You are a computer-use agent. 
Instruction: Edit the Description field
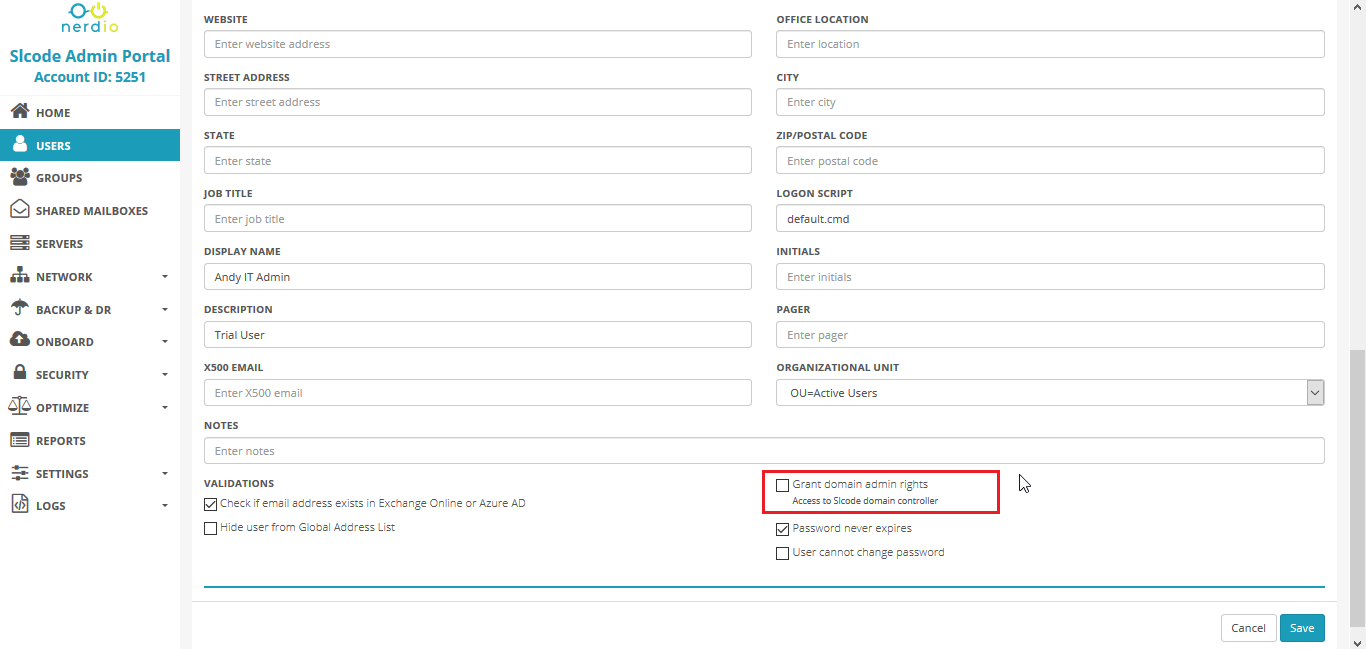(478, 335)
